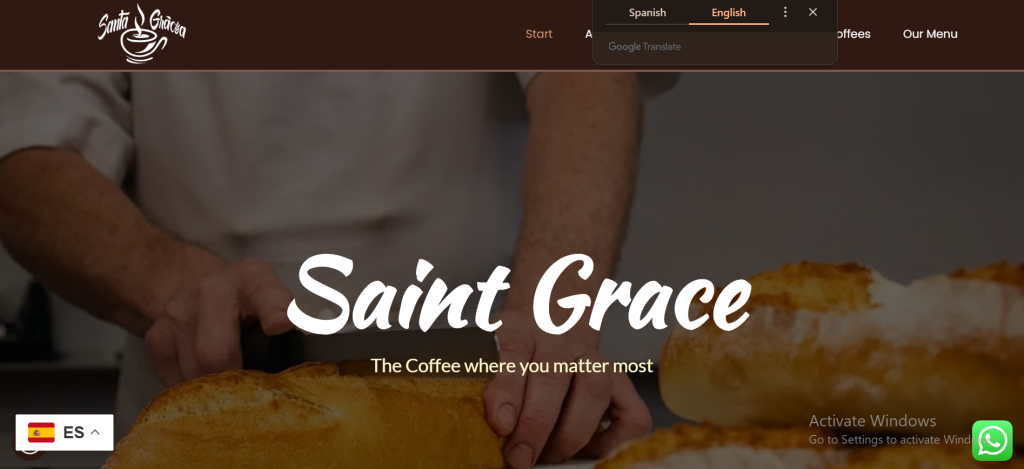Click the hidden nav item starting with A
This screenshot has width=1024, height=469.
(x=588, y=34)
